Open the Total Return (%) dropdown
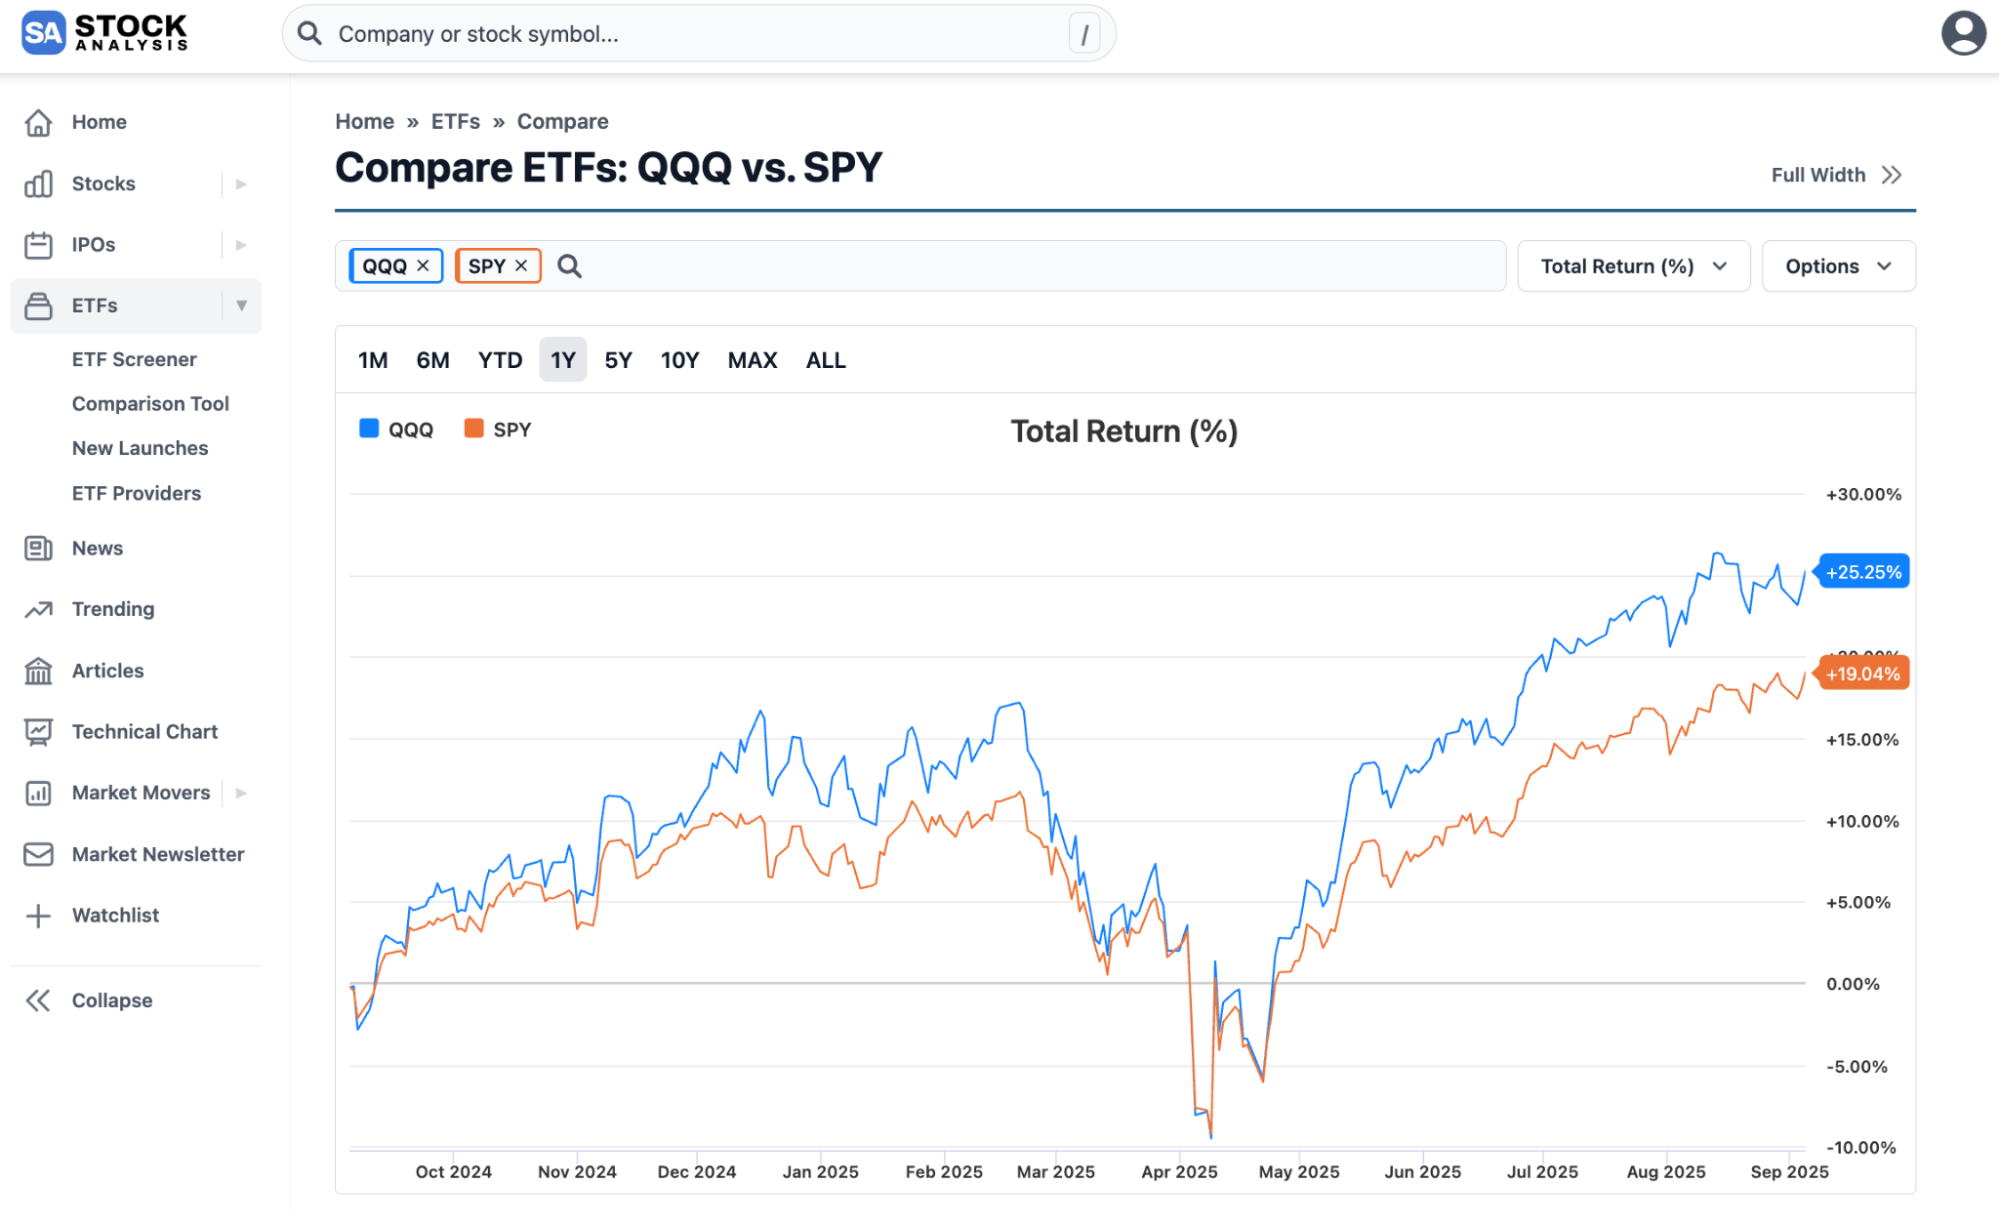Image resolution: width=1999 pixels, height=1215 pixels. pyautogui.click(x=1634, y=266)
